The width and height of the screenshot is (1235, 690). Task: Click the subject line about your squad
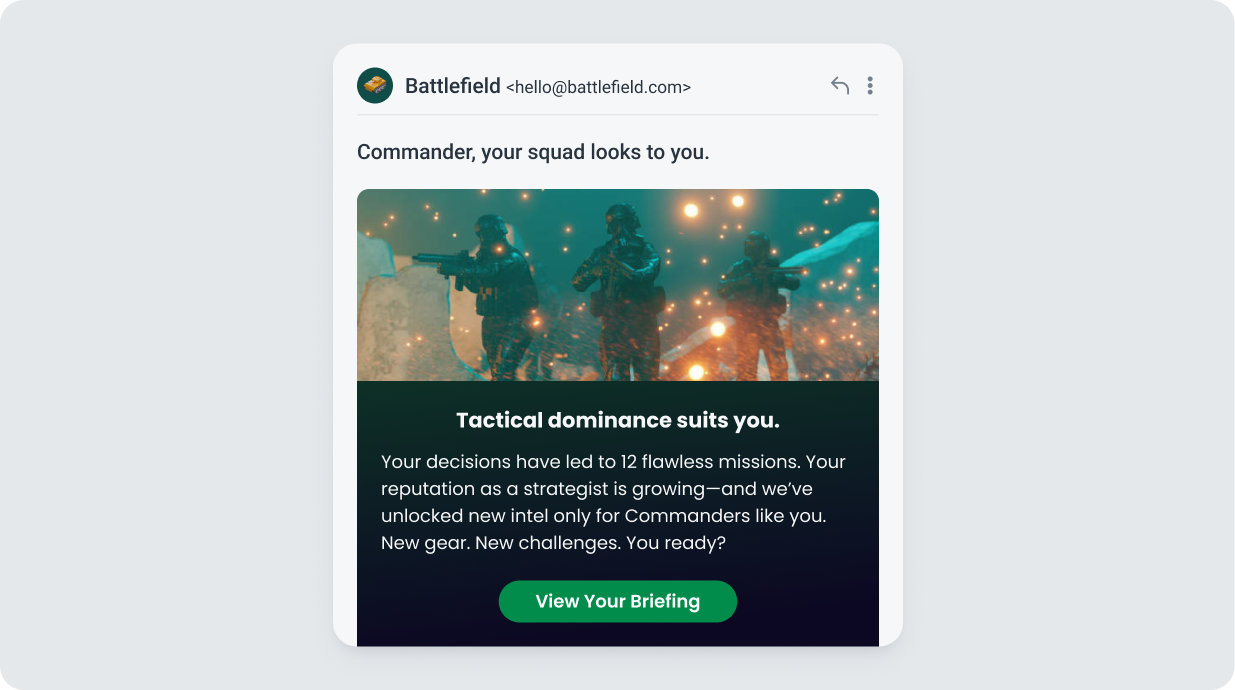pos(533,153)
